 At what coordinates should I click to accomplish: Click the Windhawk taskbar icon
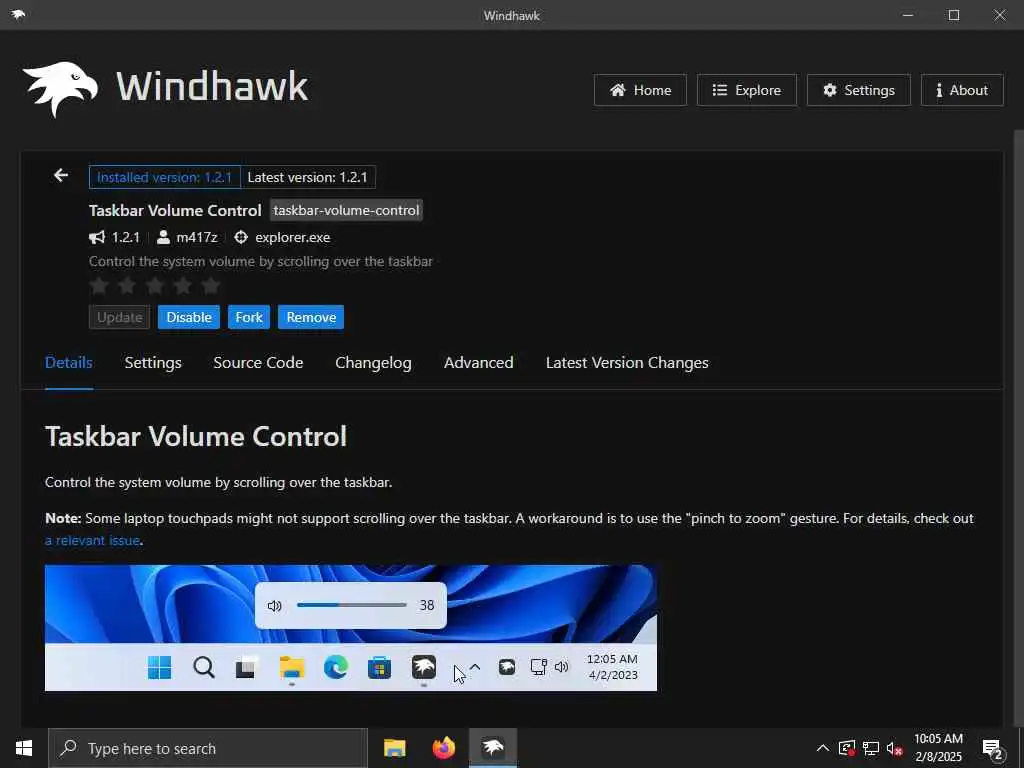click(x=493, y=748)
